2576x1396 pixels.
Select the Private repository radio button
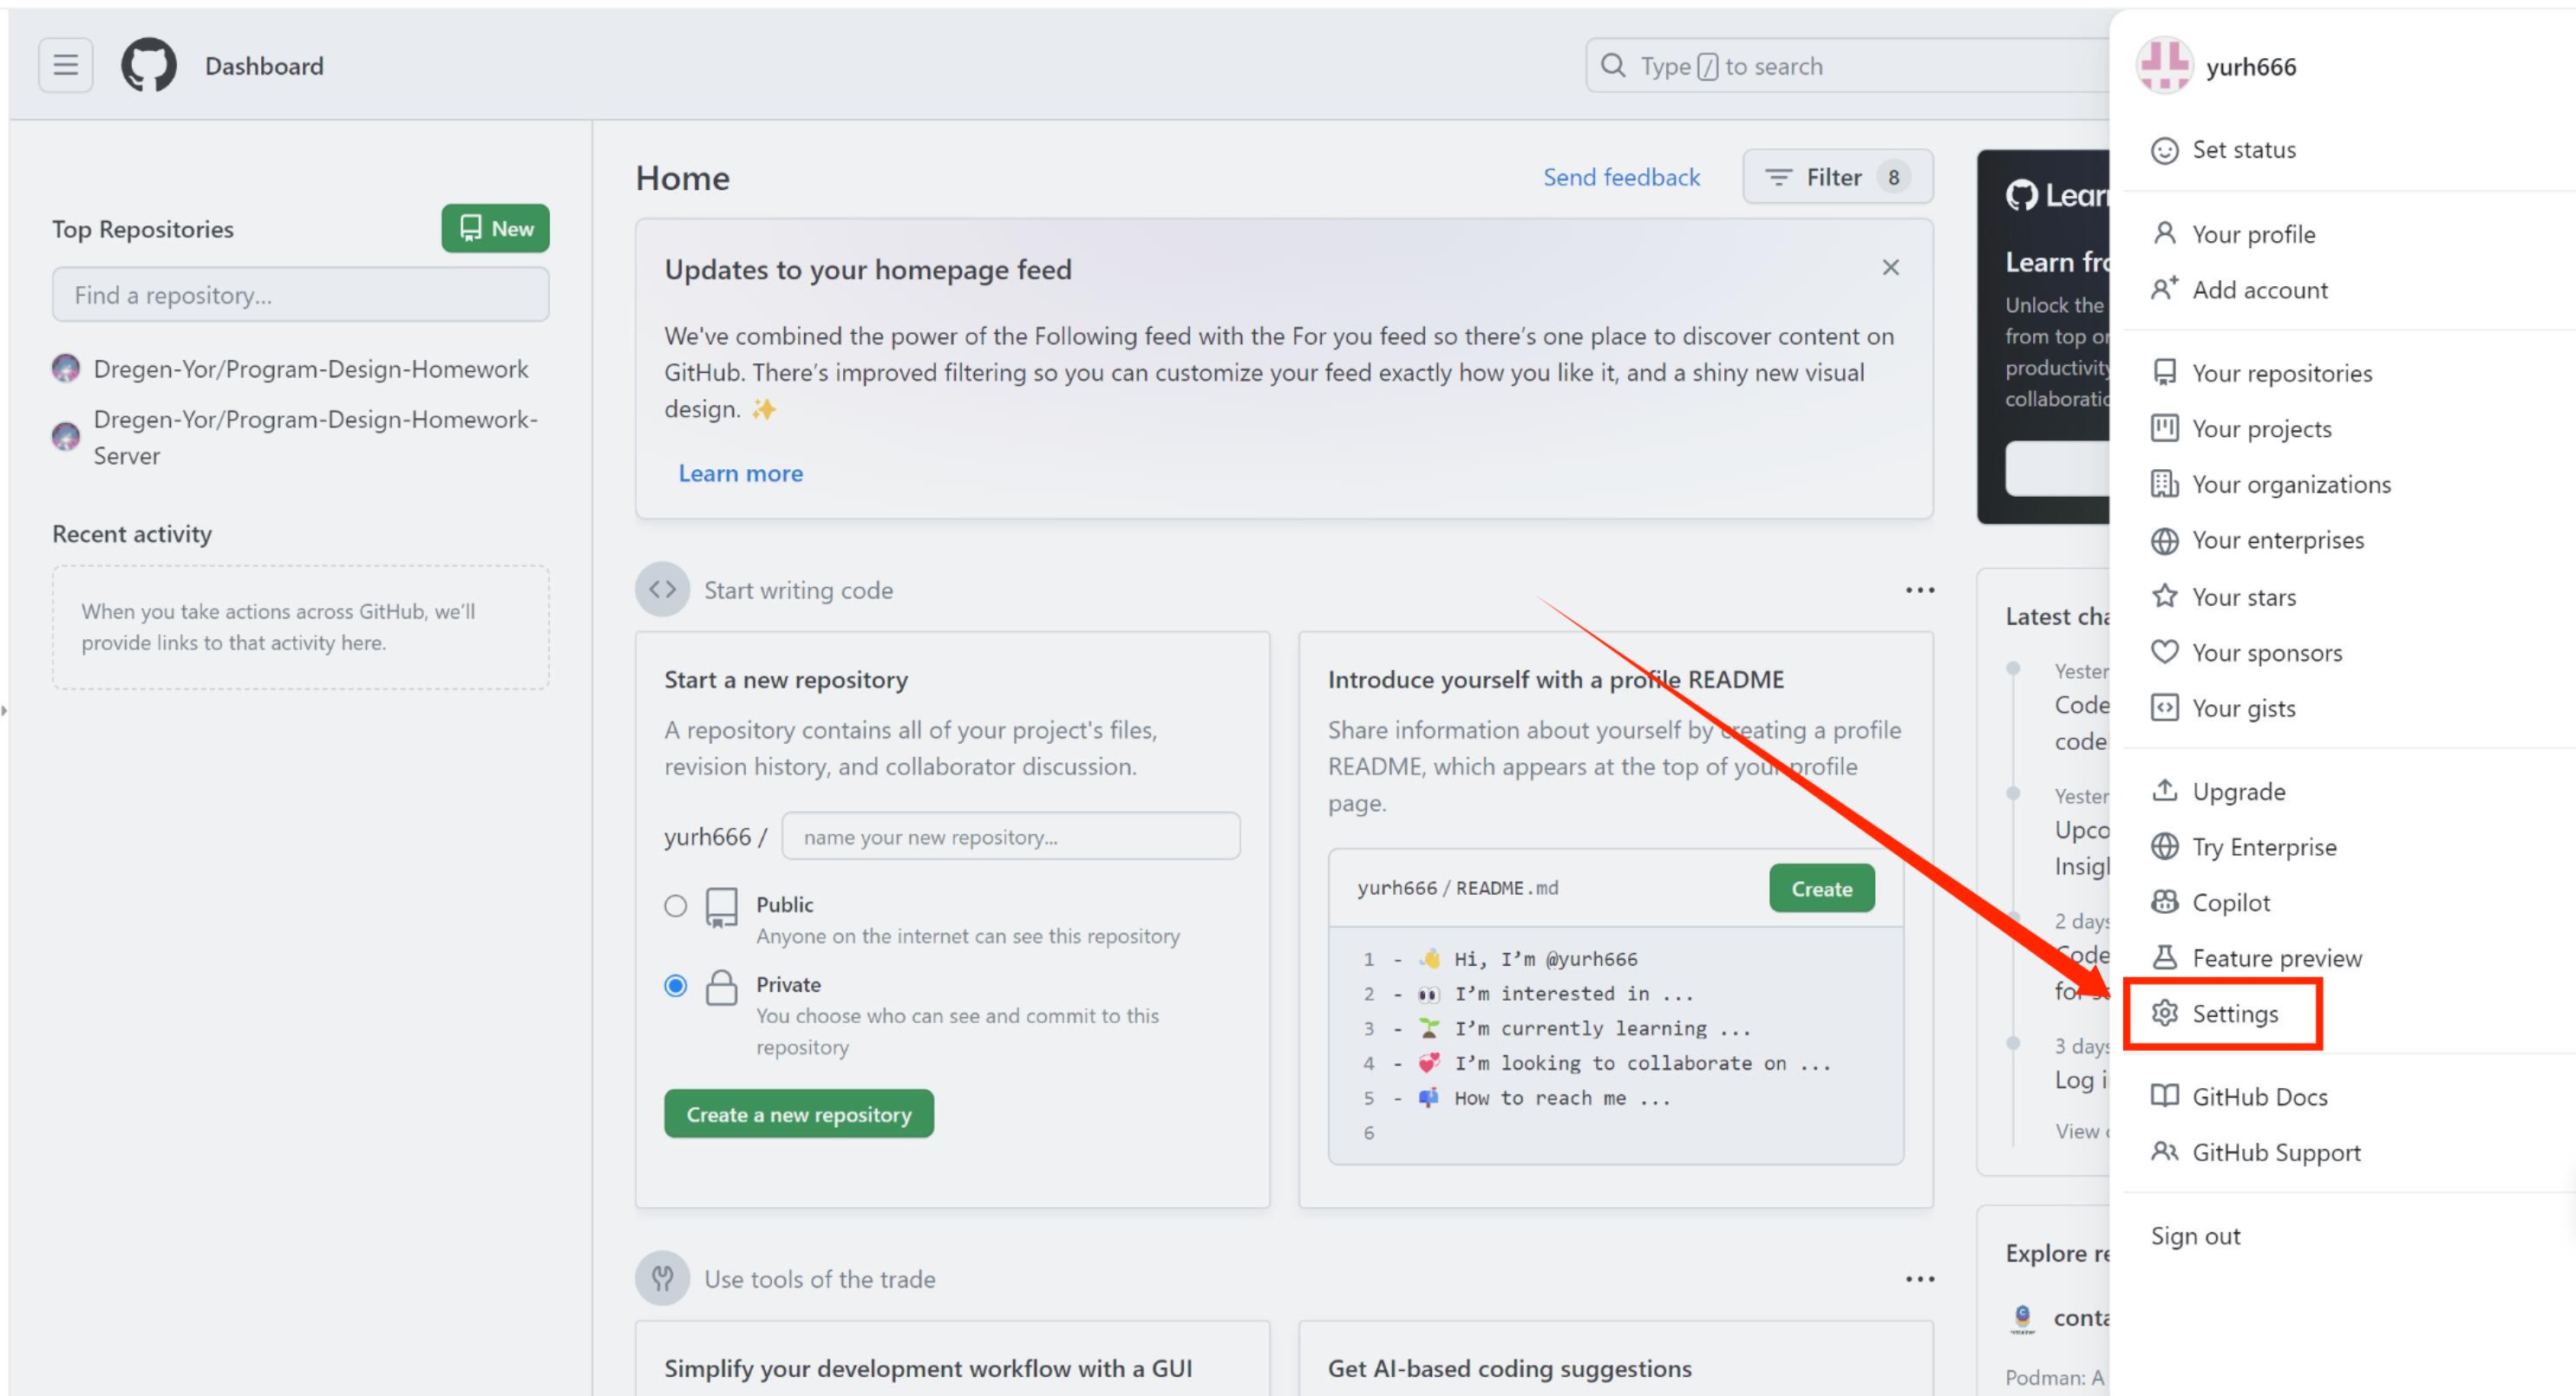(676, 986)
